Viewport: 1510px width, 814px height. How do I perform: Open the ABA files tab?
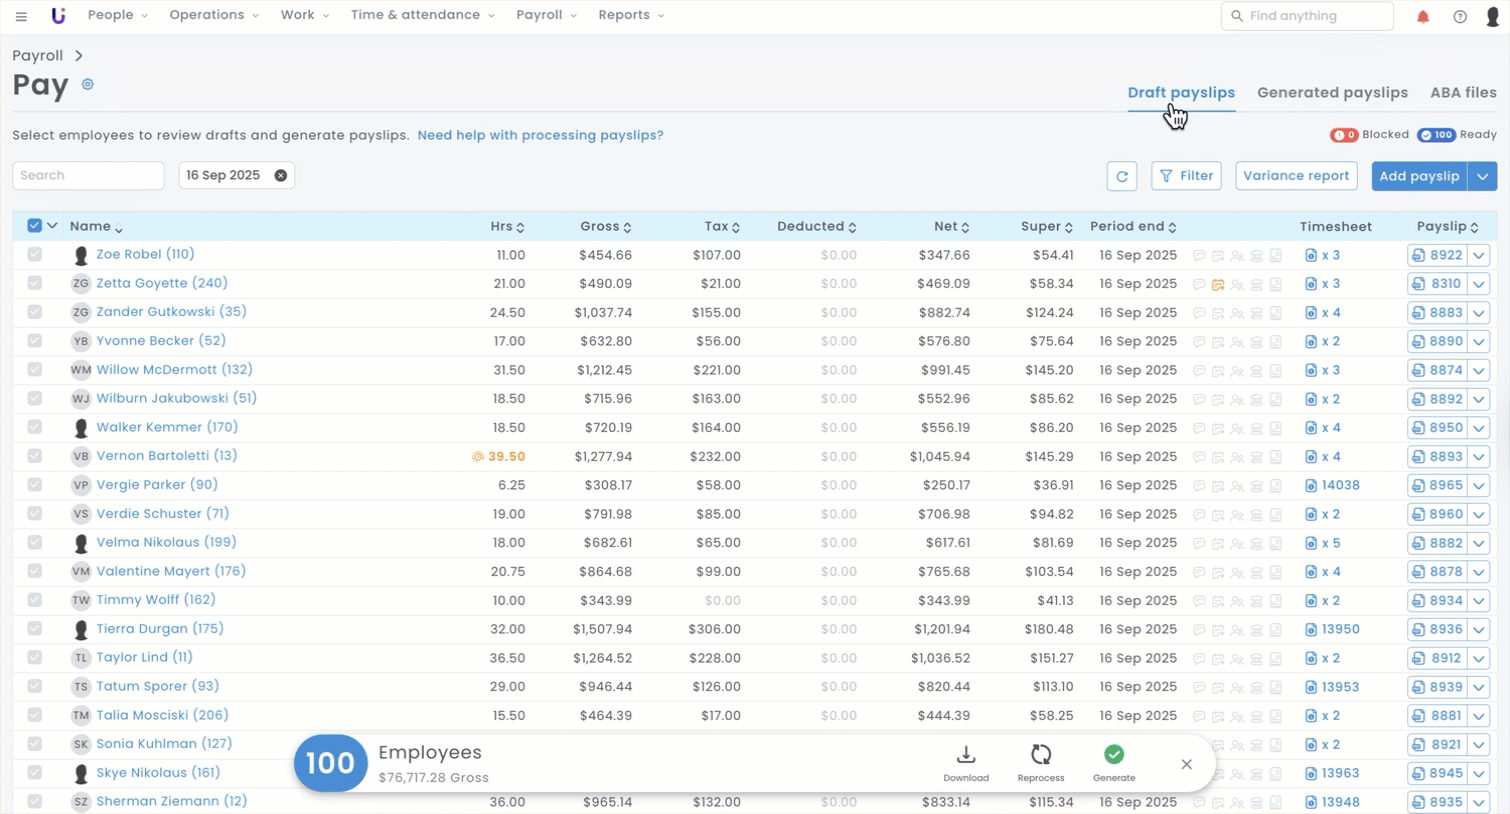click(1463, 92)
